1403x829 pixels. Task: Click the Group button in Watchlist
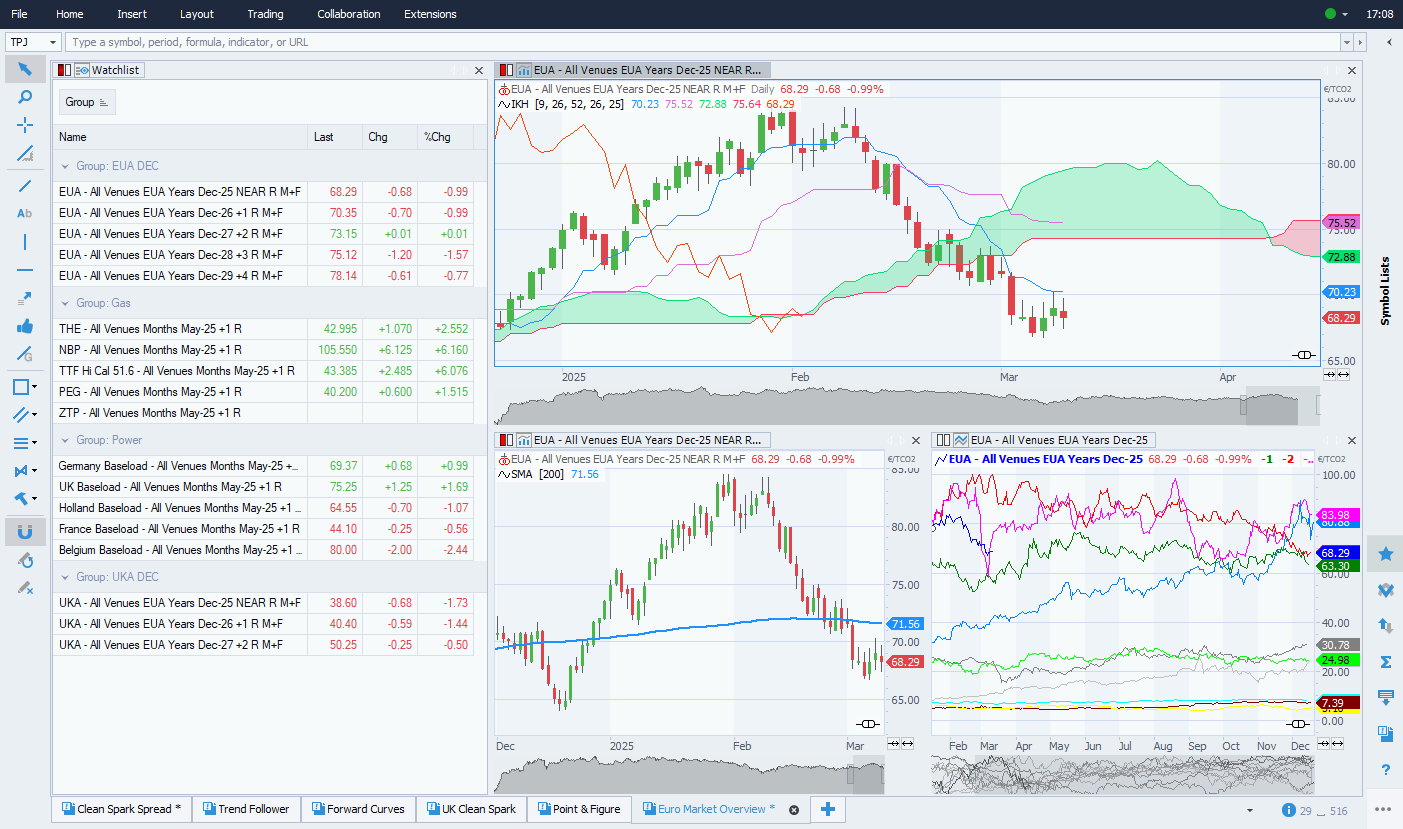(x=87, y=102)
